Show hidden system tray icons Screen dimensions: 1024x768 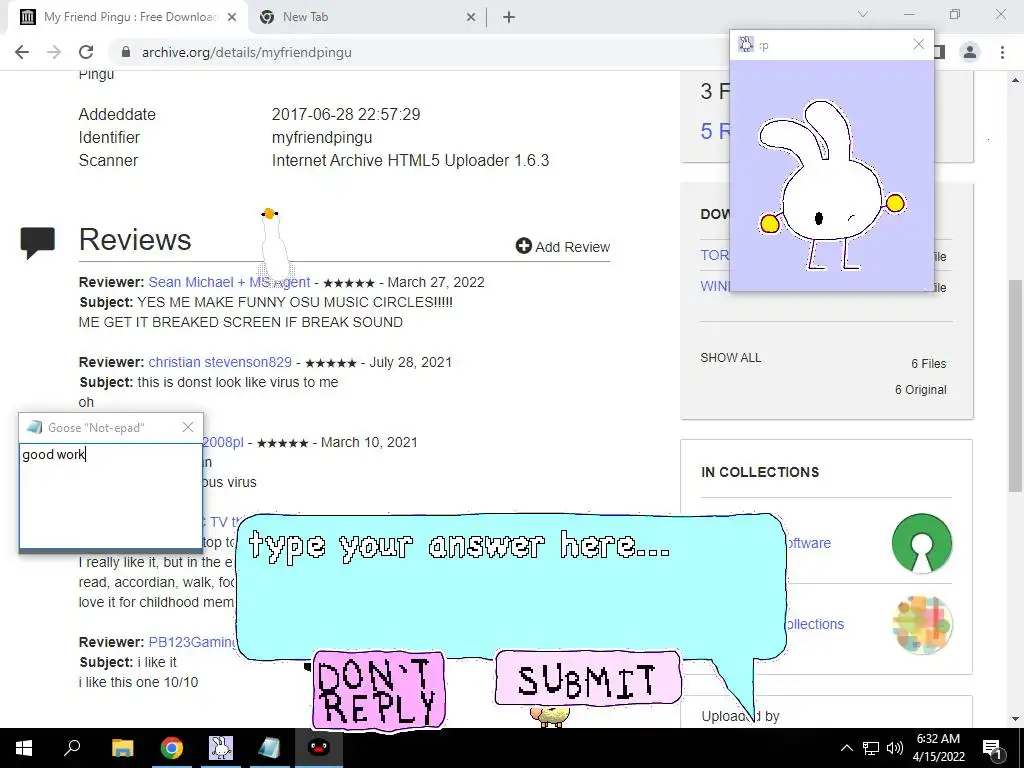tap(846, 748)
